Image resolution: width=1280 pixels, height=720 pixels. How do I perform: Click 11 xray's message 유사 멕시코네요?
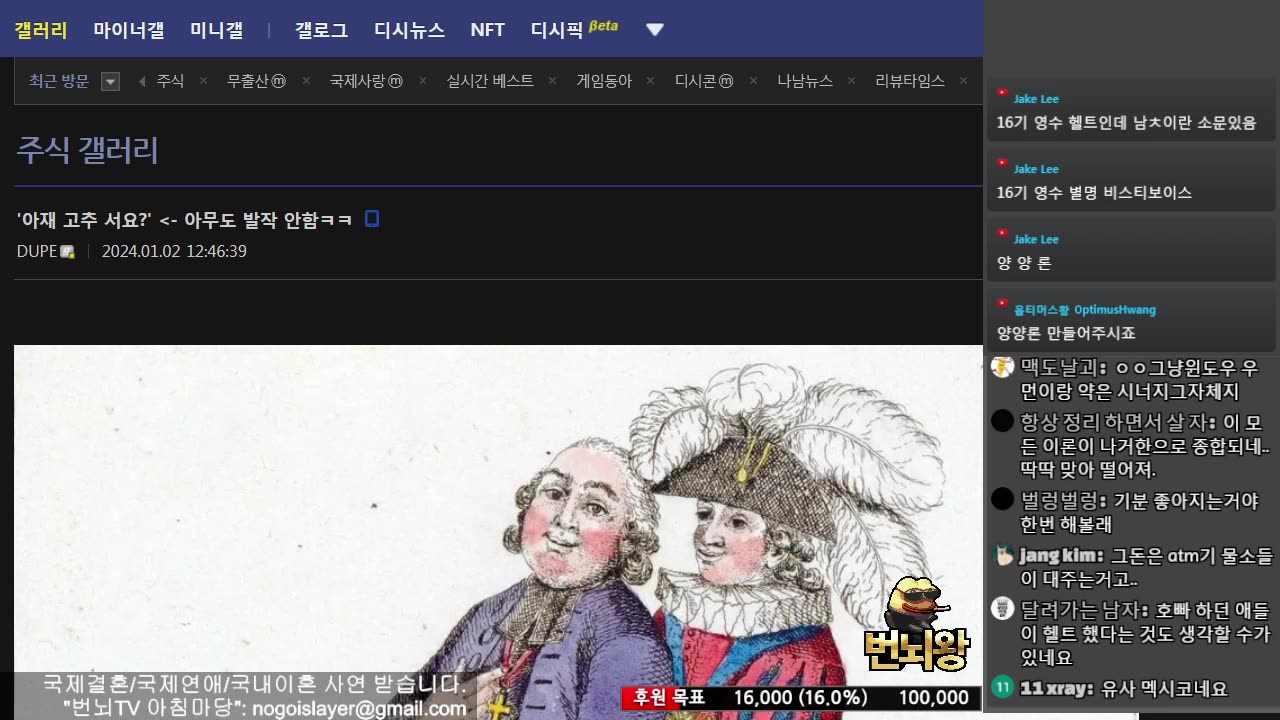pos(1164,688)
